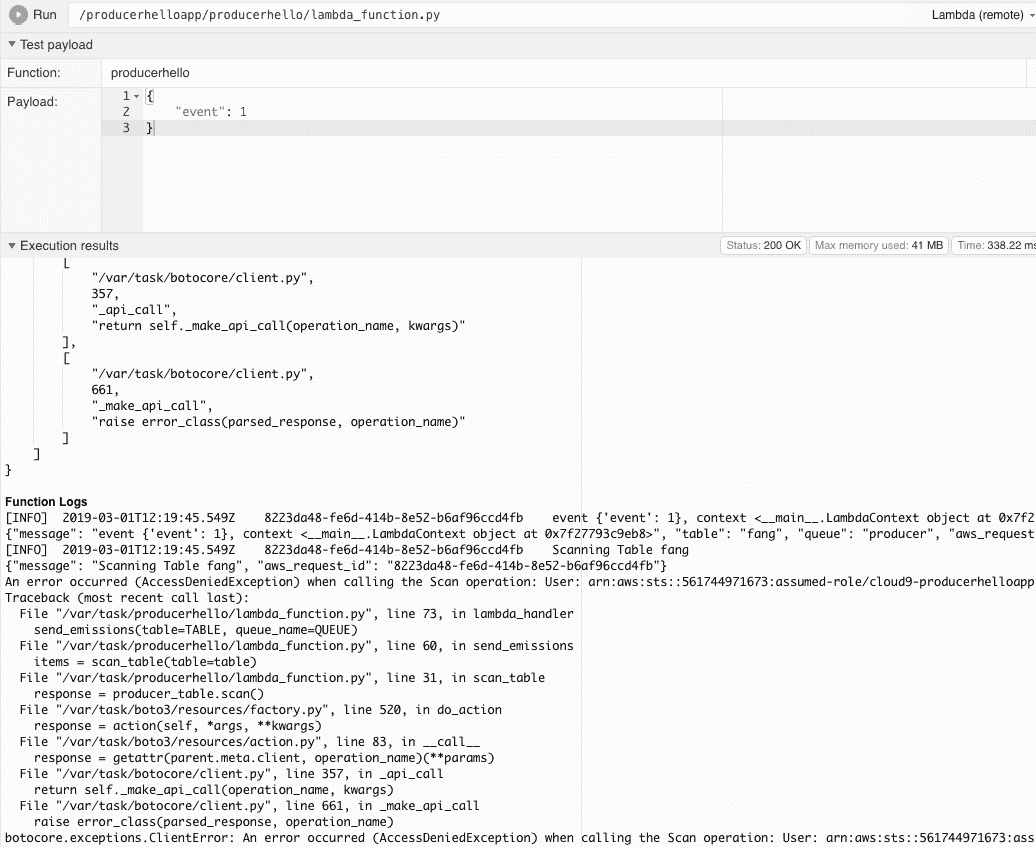Image resolution: width=1036 pixels, height=847 pixels.
Task: Click "Traceback (most recent call last):" line
Action: [x=127, y=598]
